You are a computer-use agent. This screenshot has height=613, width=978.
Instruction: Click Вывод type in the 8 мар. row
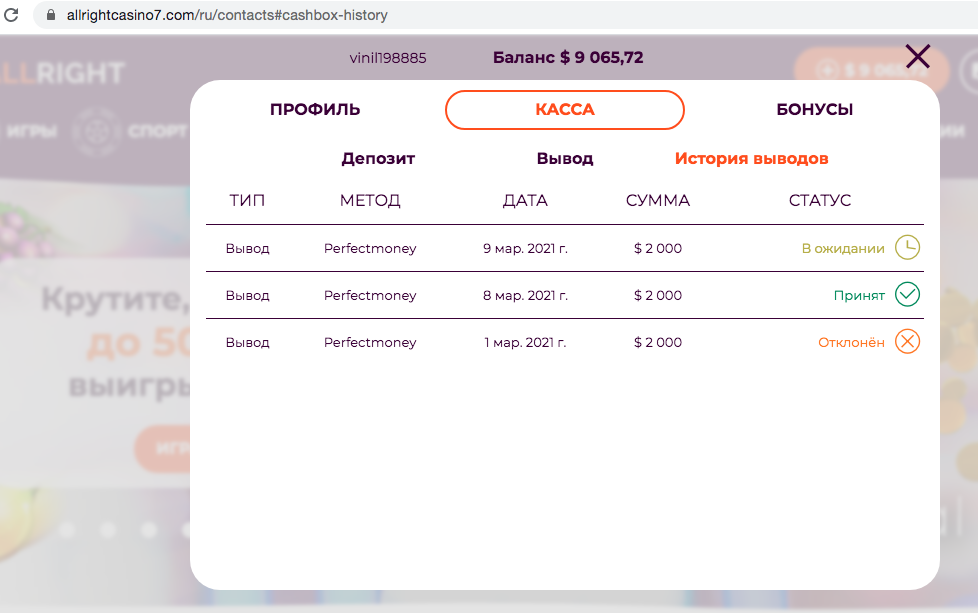[x=247, y=295]
